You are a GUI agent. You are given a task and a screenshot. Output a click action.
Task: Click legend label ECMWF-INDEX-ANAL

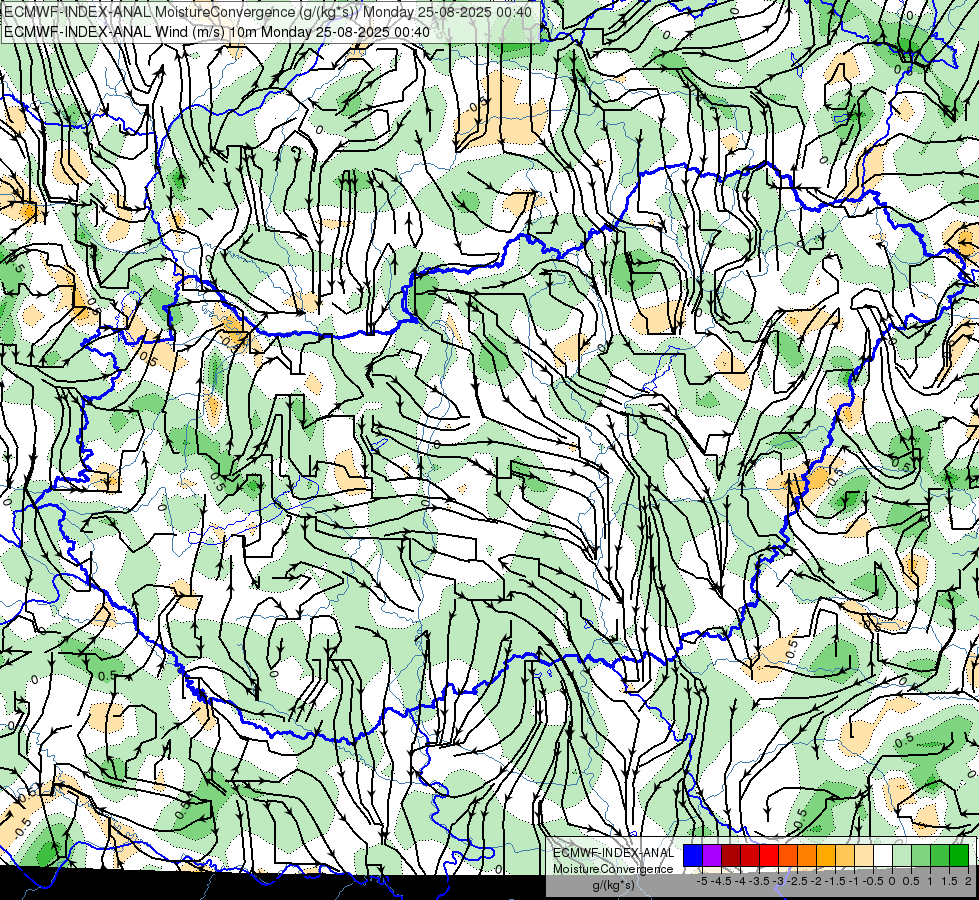coord(614,853)
